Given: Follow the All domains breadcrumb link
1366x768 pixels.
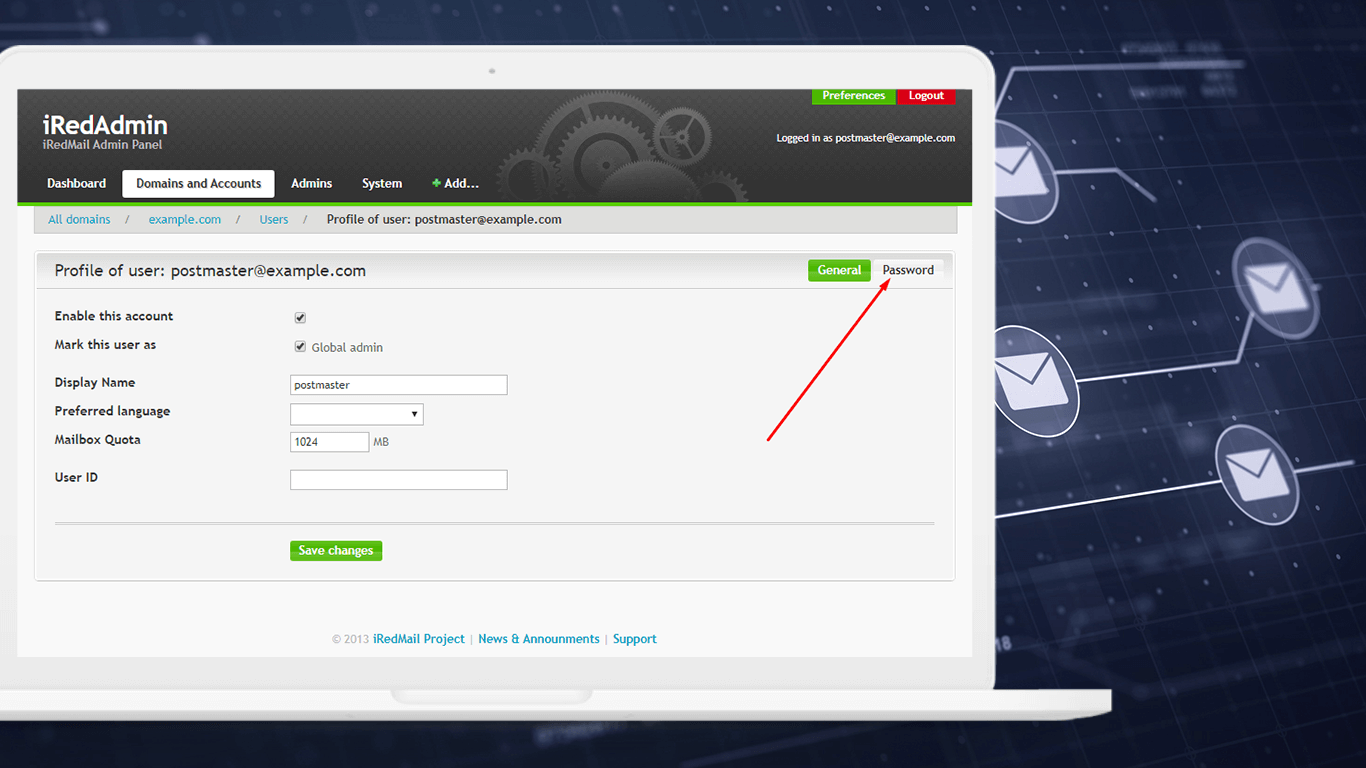Looking at the screenshot, I should (79, 220).
